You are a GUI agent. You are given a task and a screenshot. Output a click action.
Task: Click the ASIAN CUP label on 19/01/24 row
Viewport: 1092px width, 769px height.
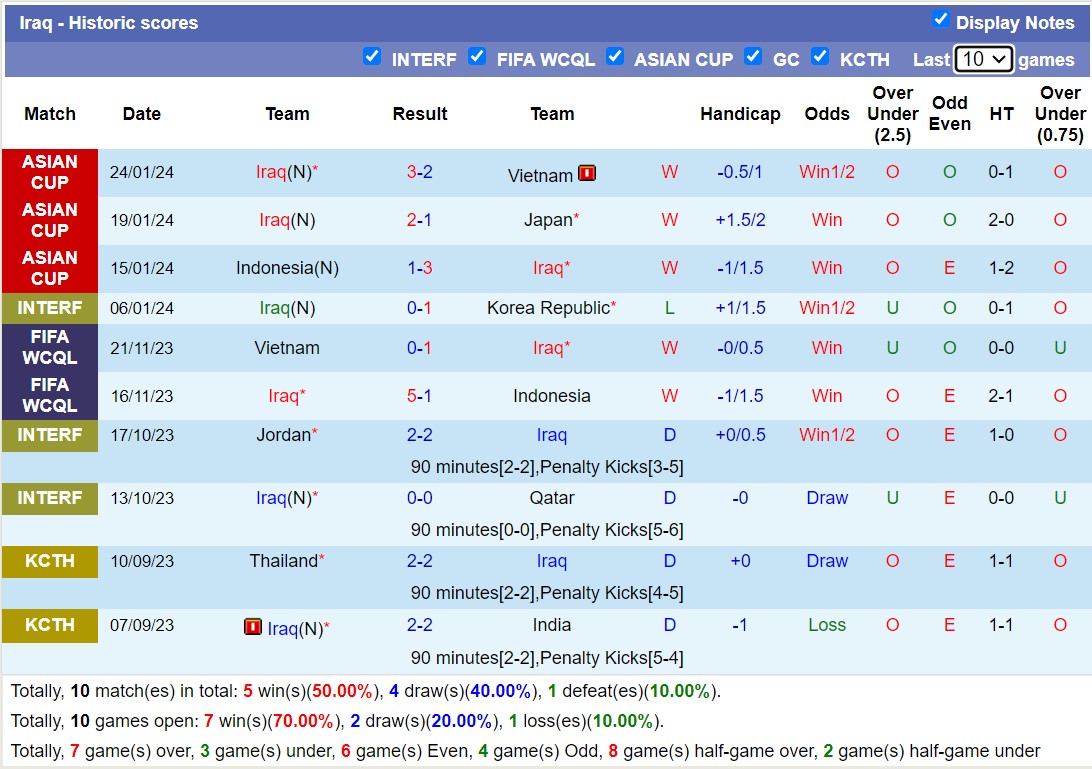50,220
